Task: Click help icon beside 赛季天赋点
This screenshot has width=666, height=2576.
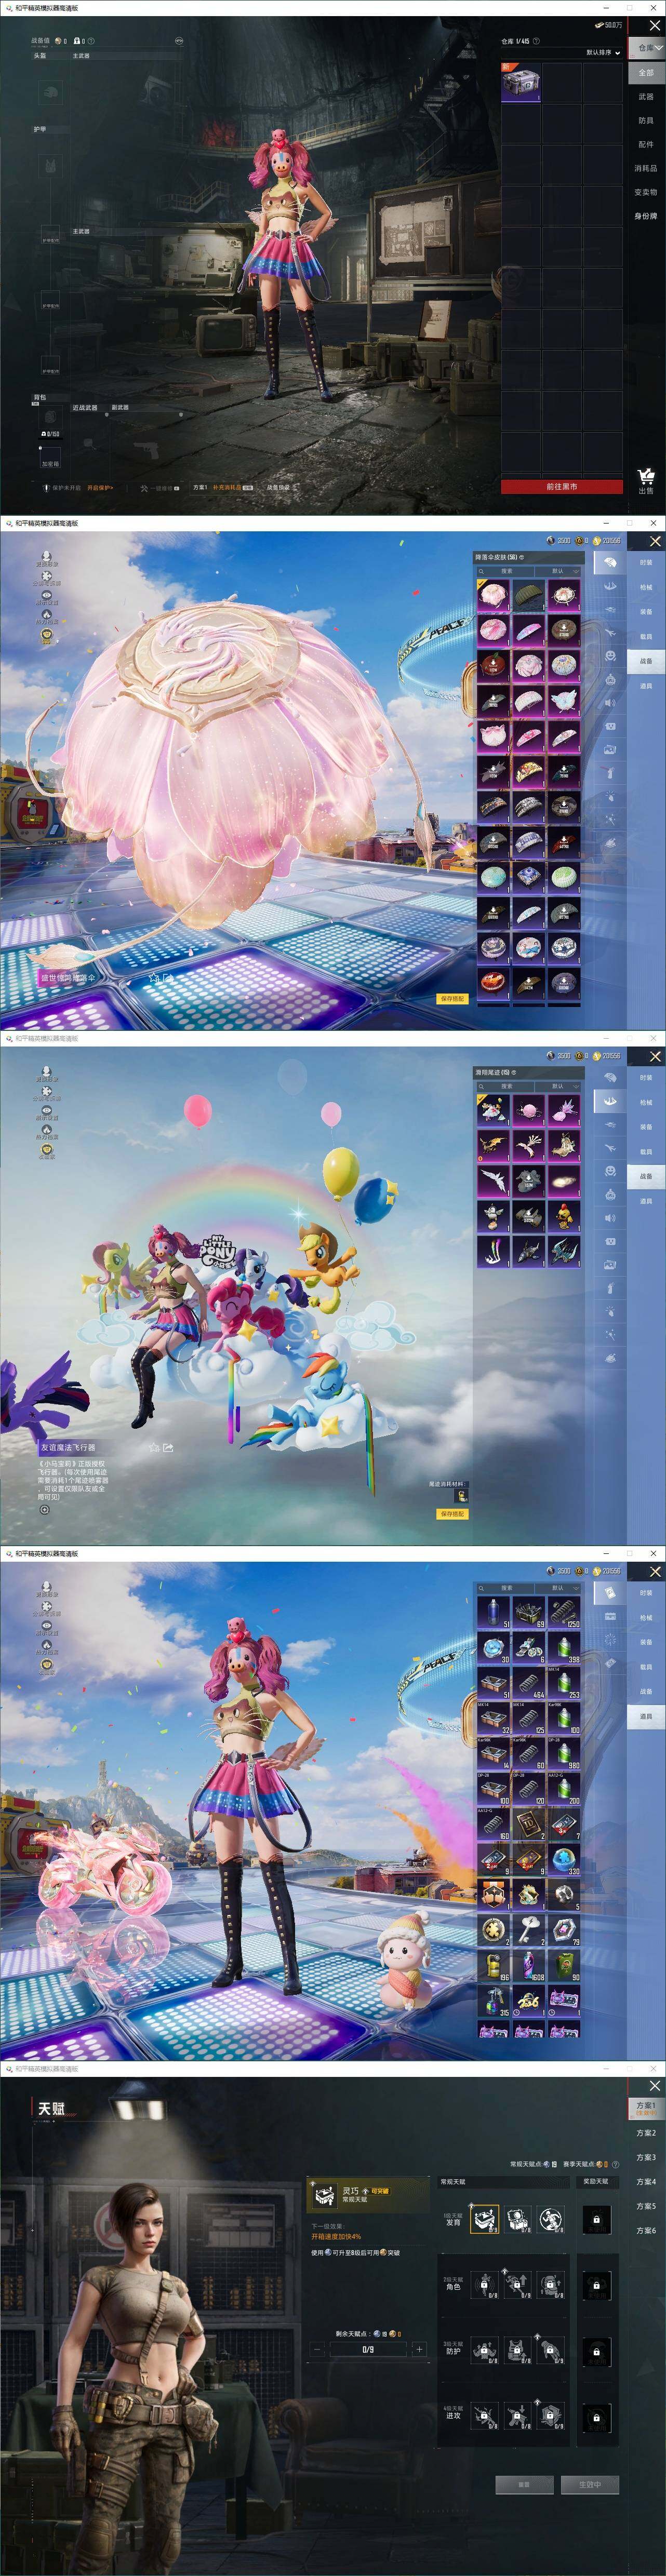Action: click(616, 2164)
